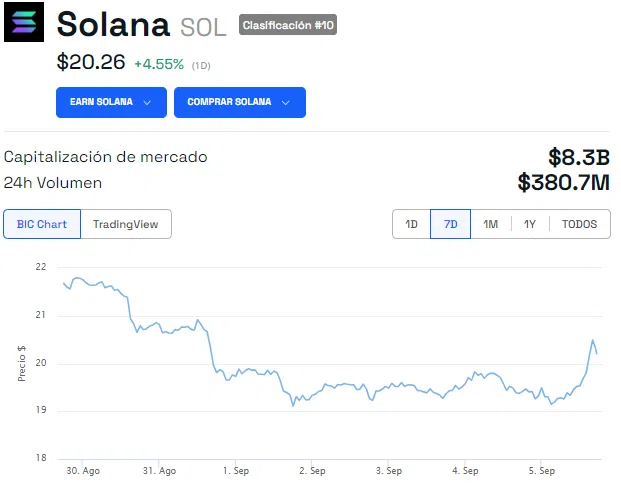Switch to the TradingView tab
The width and height of the screenshot is (621, 499).
[125, 224]
